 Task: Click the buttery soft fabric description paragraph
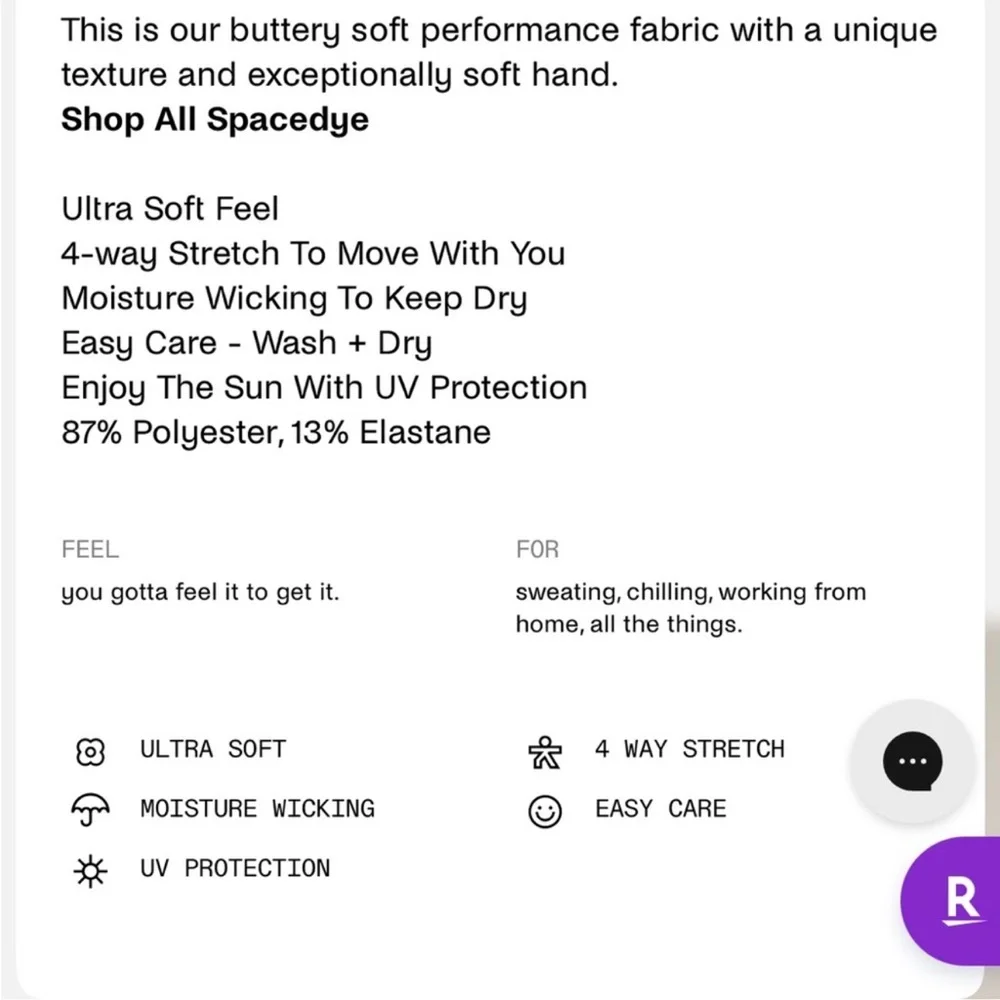click(x=498, y=52)
